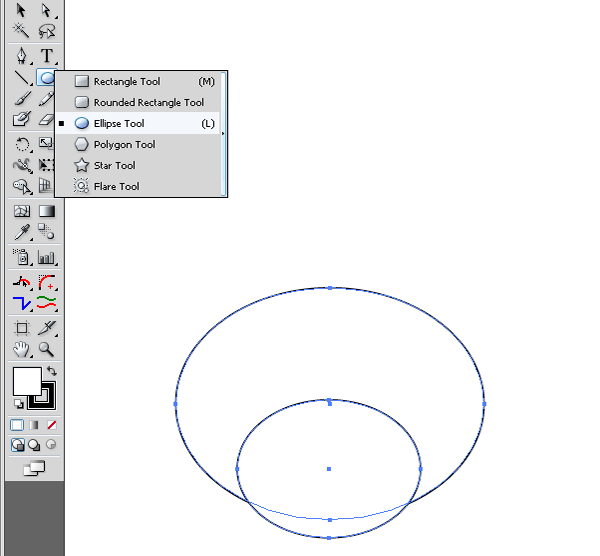The height and width of the screenshot is (556, 600).
Task: Select the Line Segment tool
Action: pyautogui.click(x=21, y=78)
